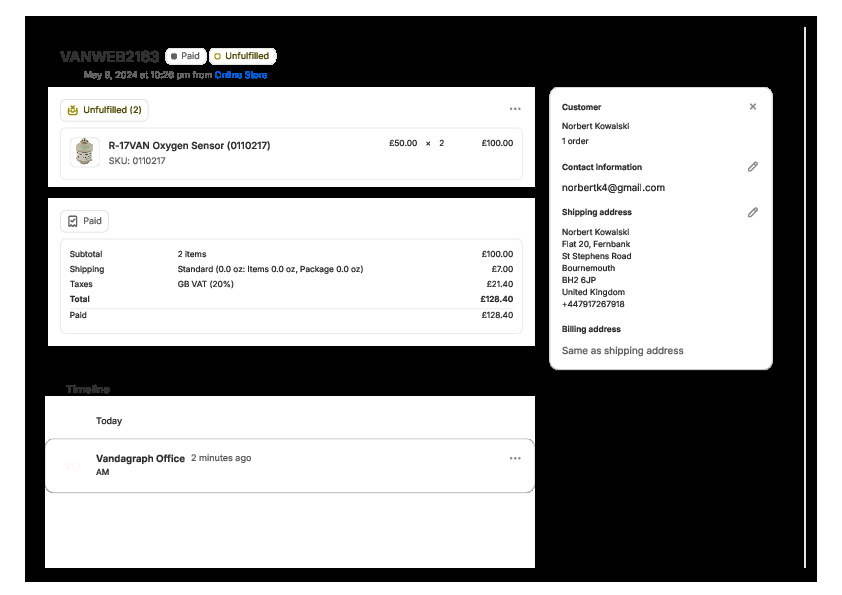Click the box icon in the Unfulfilled (2) badge
Screen dimensions: 842x595
click(x=72, y=110)
